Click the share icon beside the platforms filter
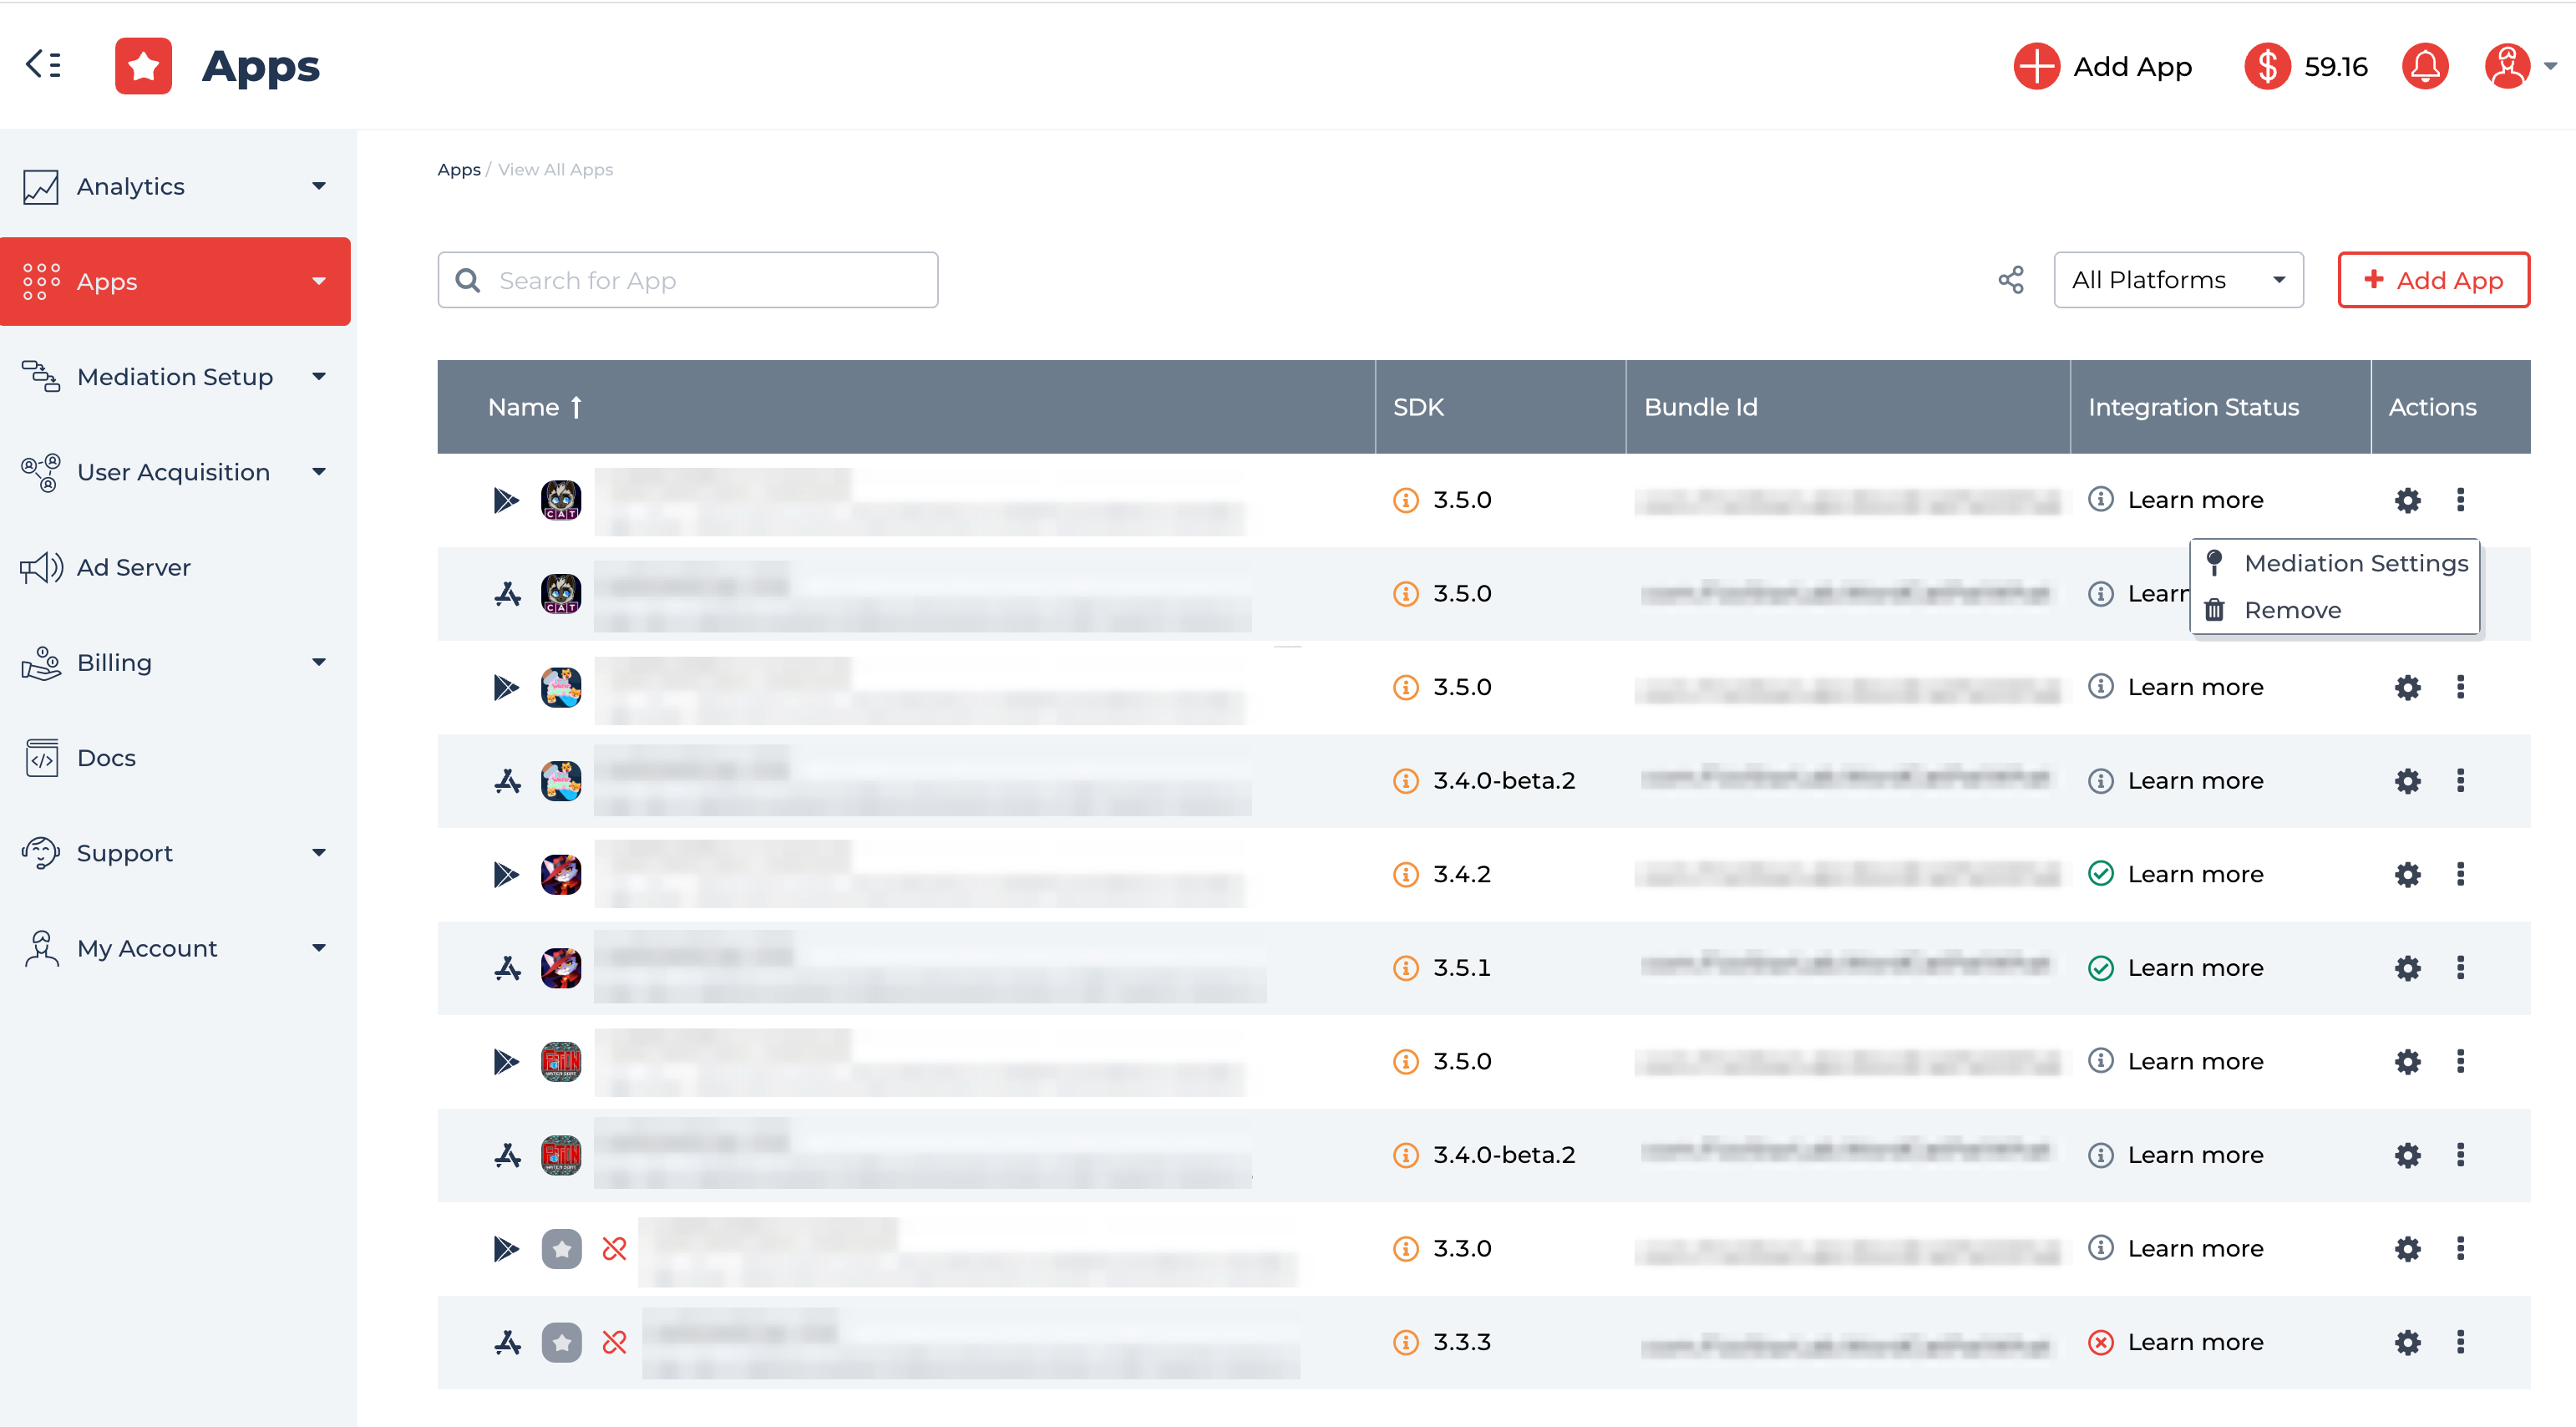2576x1427 pixels. coord(2010,280)
